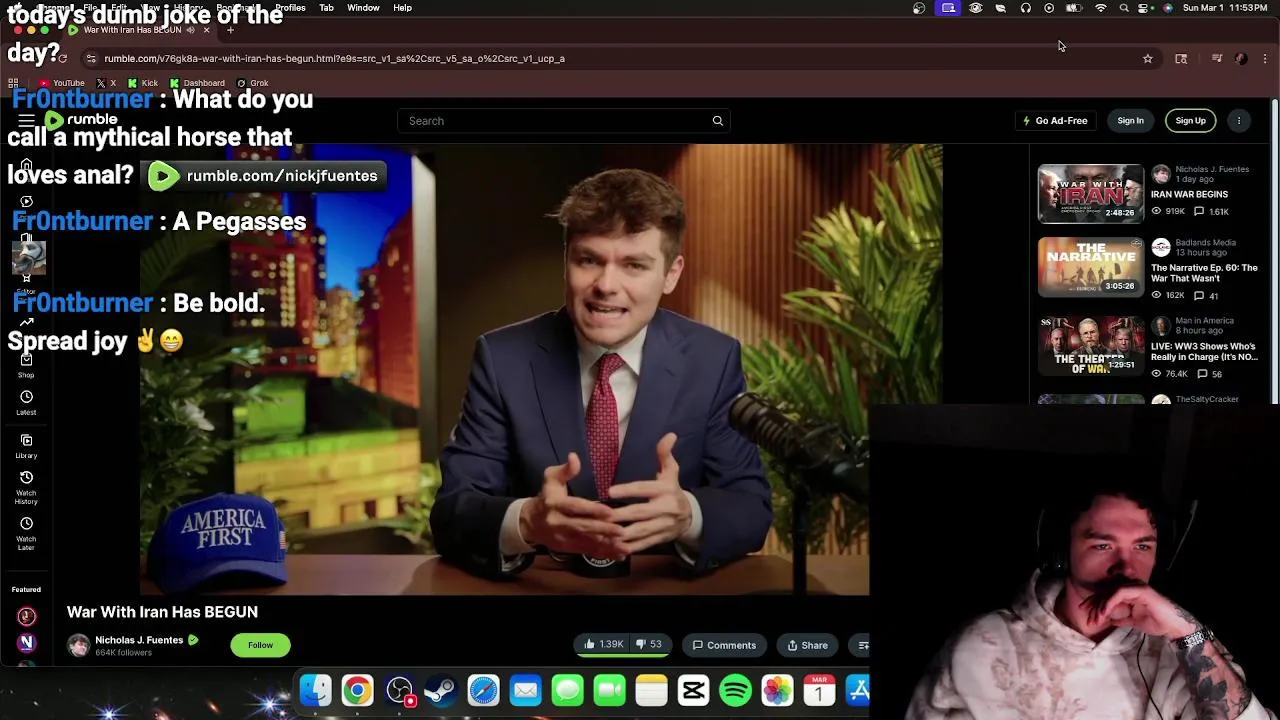
Task: Open Watch History in Rumble sidebar
Action: (x=26, y=487)
